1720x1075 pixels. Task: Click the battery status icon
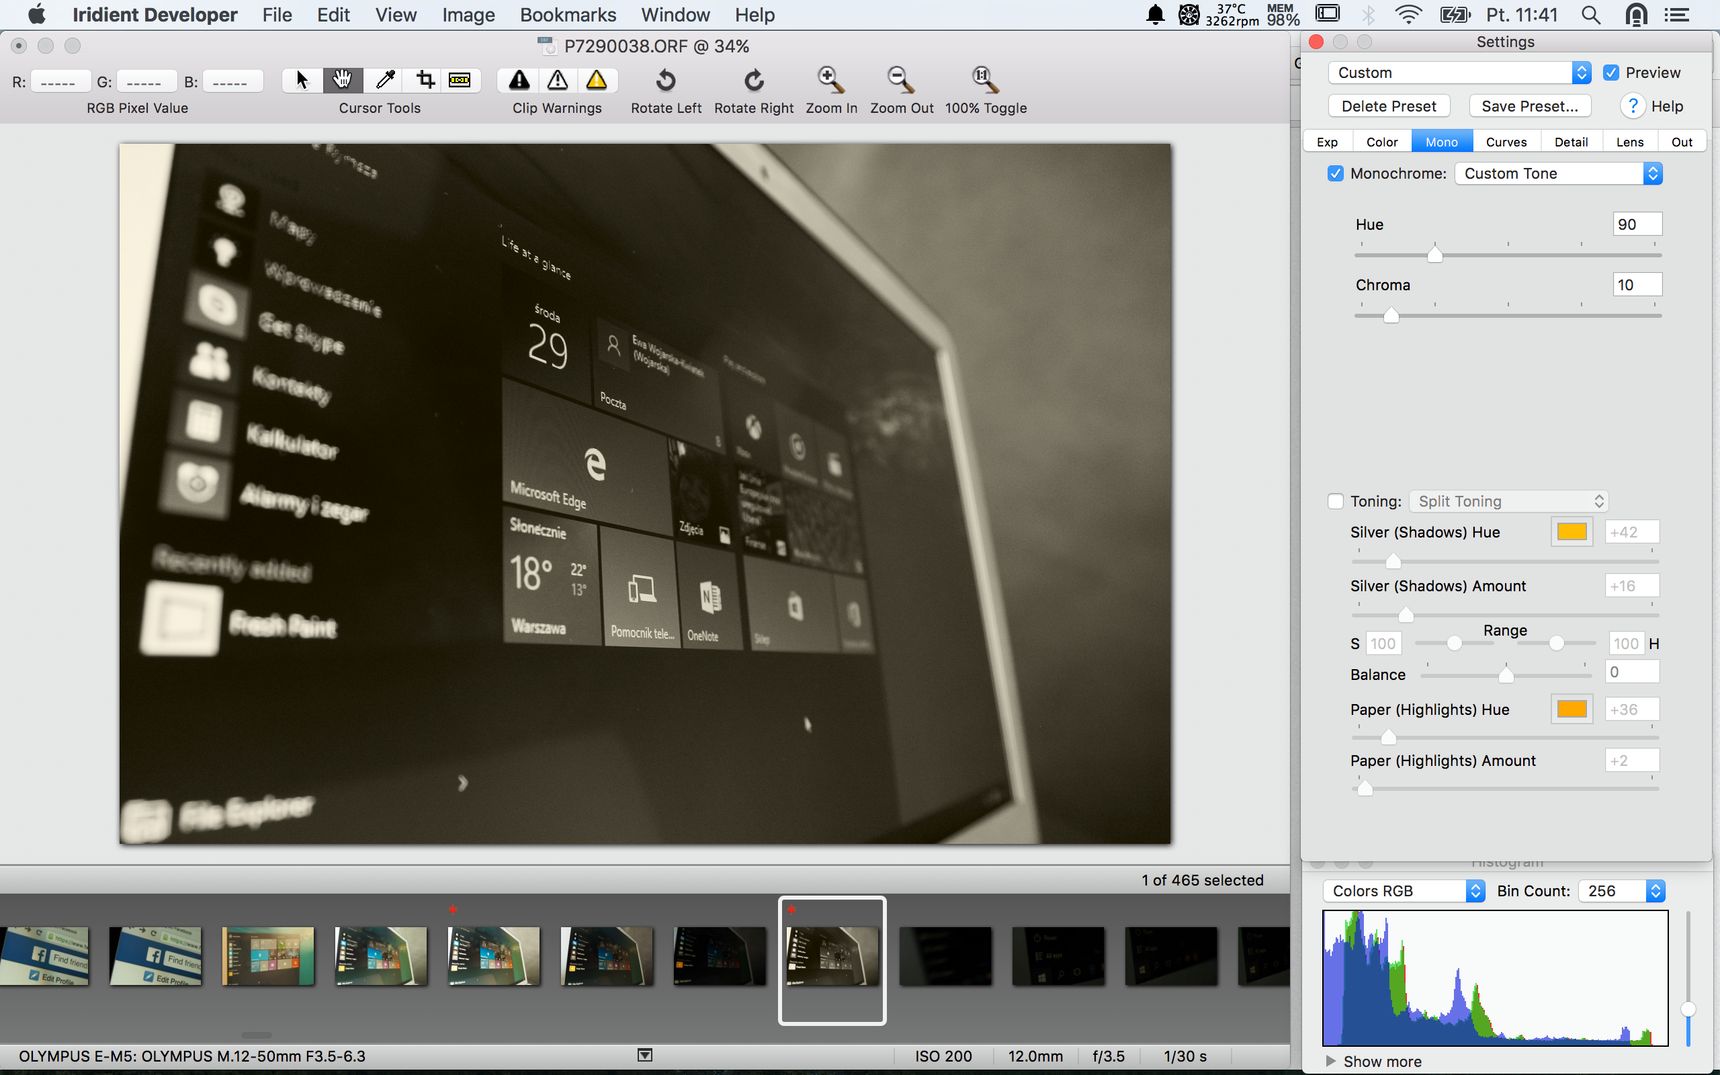pyautogui.click(x=1454, y=14)
